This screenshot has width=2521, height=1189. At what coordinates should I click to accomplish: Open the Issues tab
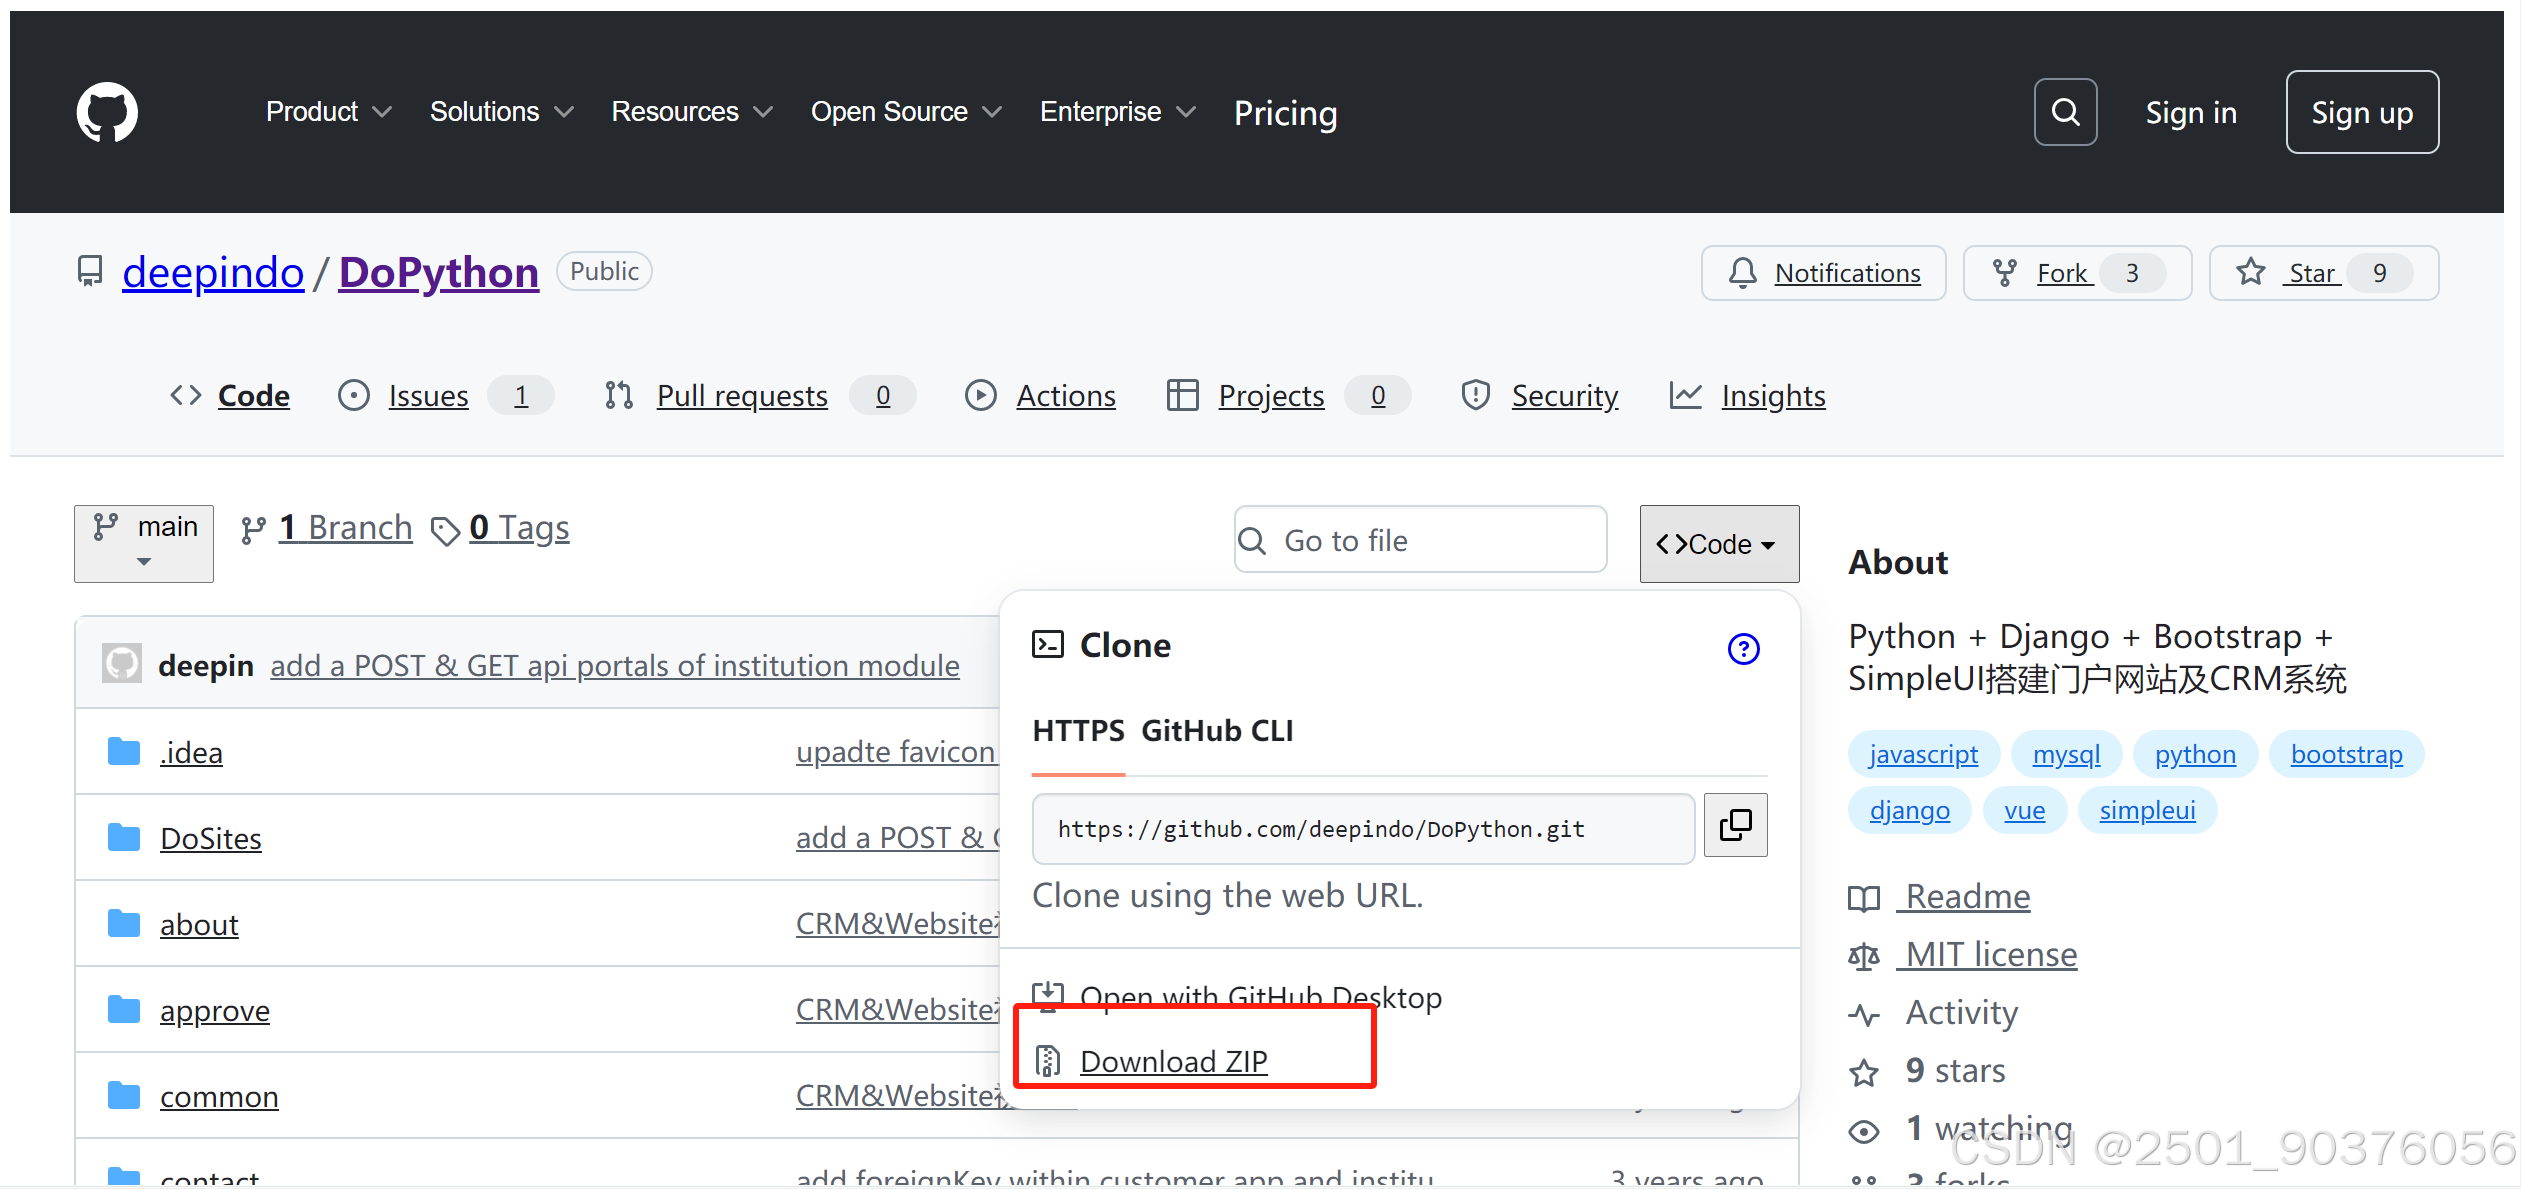pos(428,396)
